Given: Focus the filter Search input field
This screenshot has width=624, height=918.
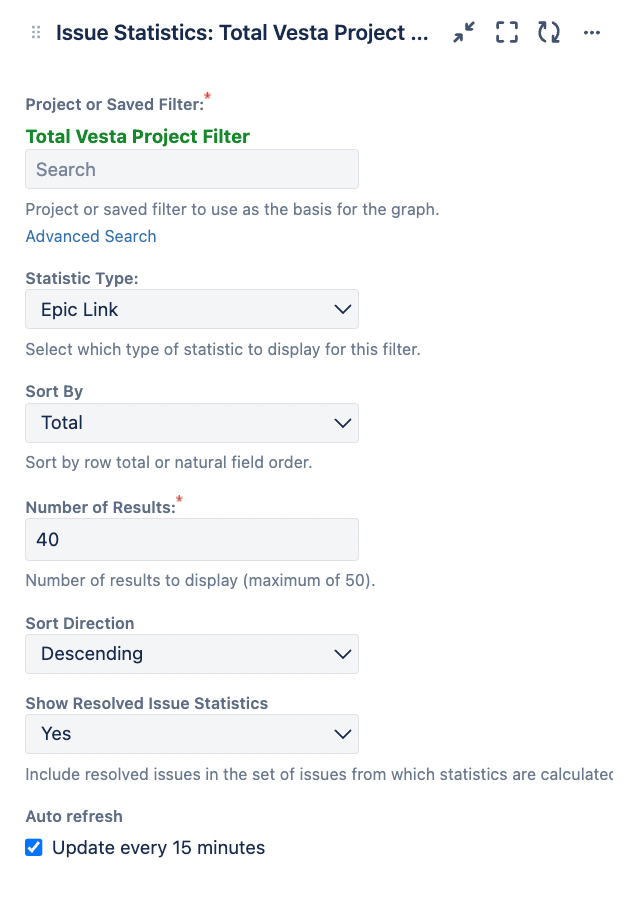Looking at the screenshot, I should [x=192, y=169].
